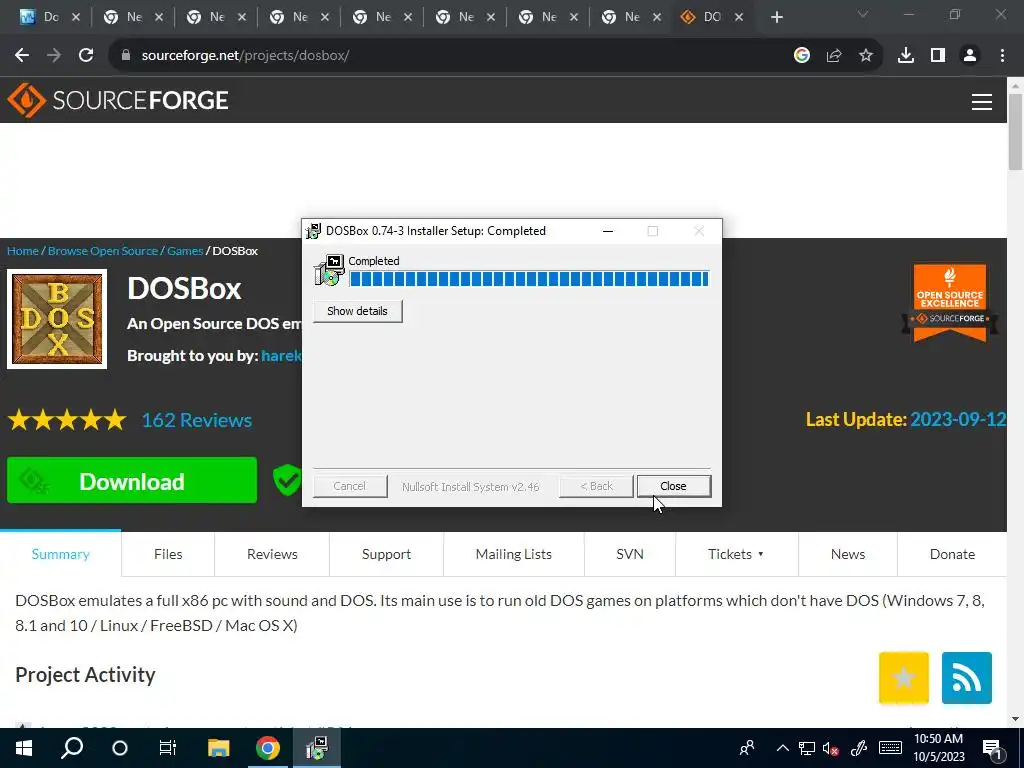
Task: Click the yellow star favorite button
Action: coord(904,678)
